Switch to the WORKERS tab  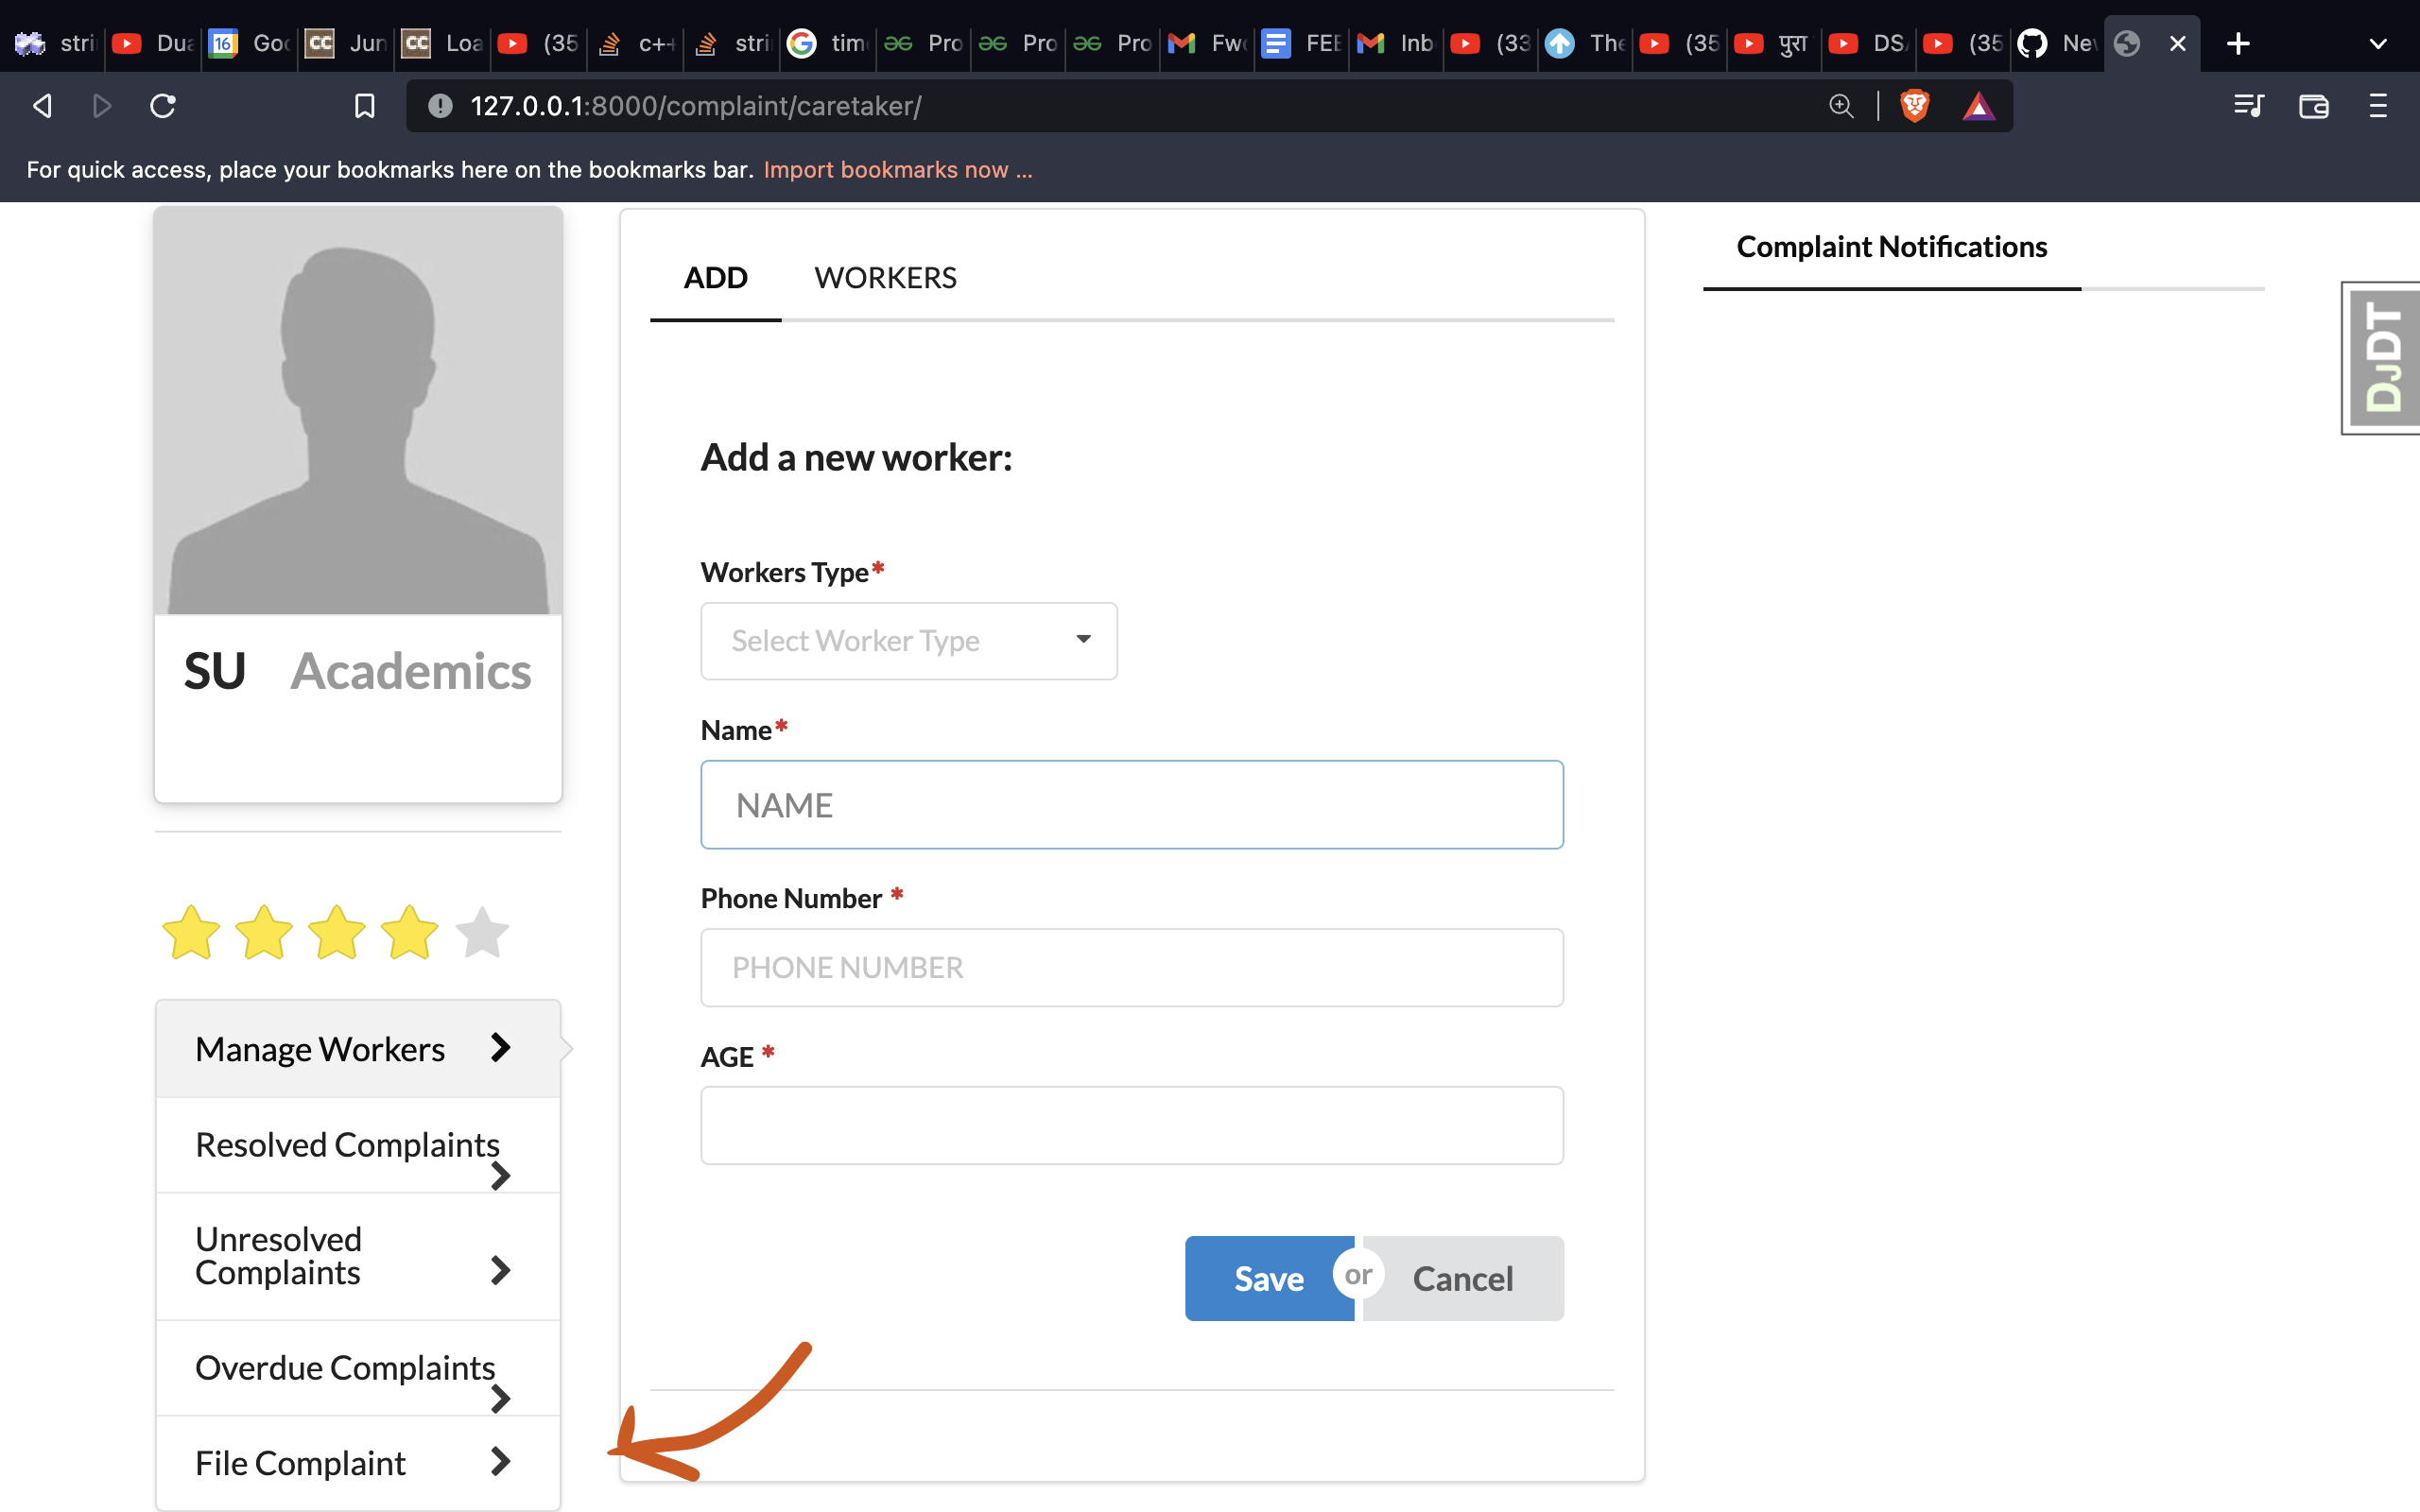[x=885, y=277]
